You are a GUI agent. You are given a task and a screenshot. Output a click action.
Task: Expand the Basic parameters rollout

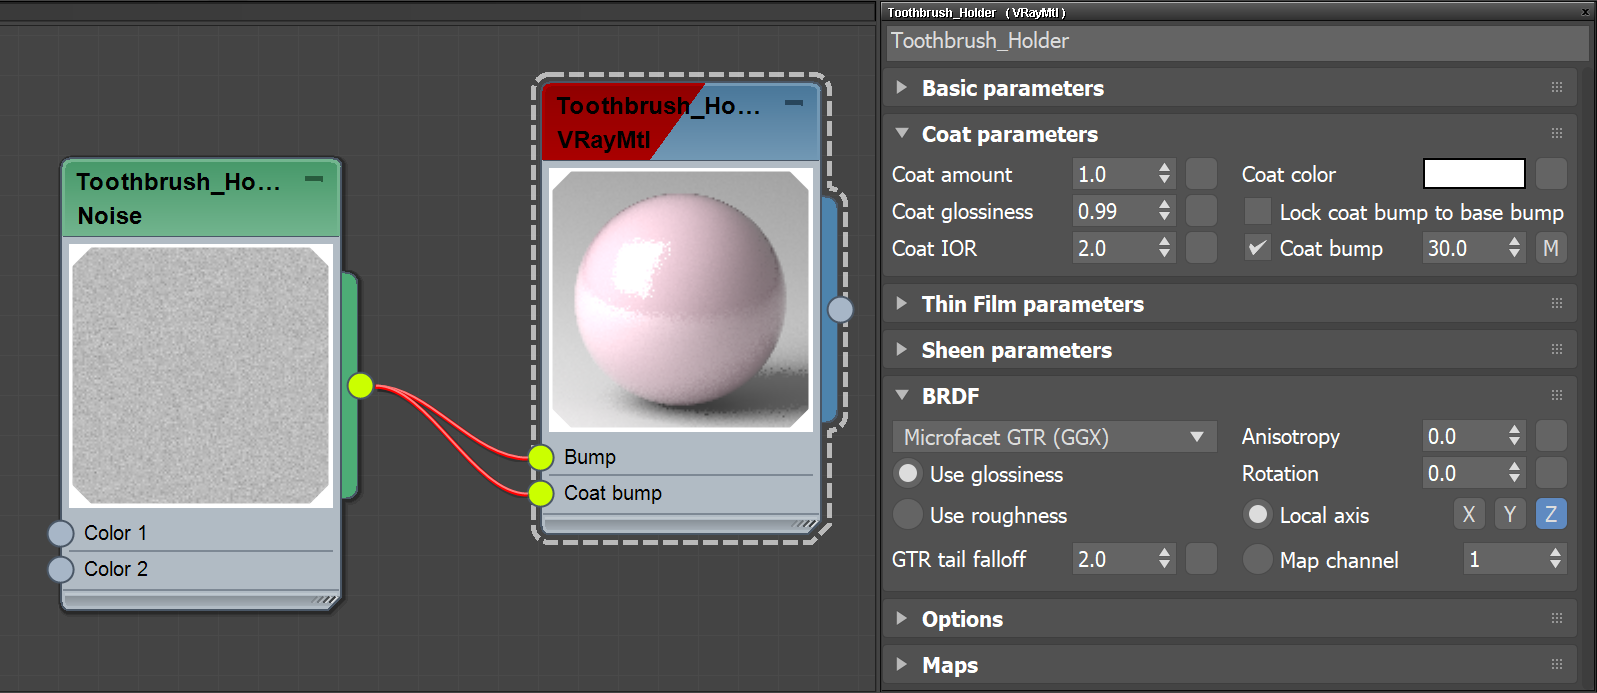point(902,87)
